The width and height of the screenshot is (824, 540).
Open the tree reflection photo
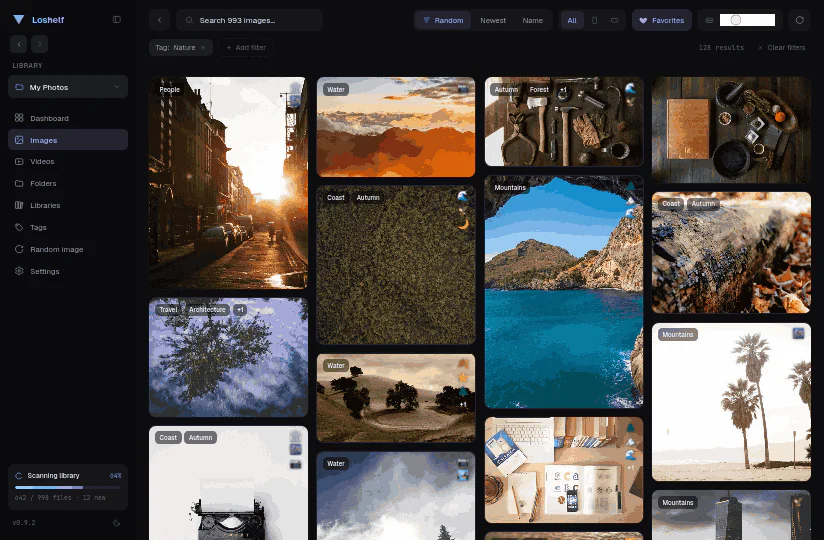tap(228, 357)
